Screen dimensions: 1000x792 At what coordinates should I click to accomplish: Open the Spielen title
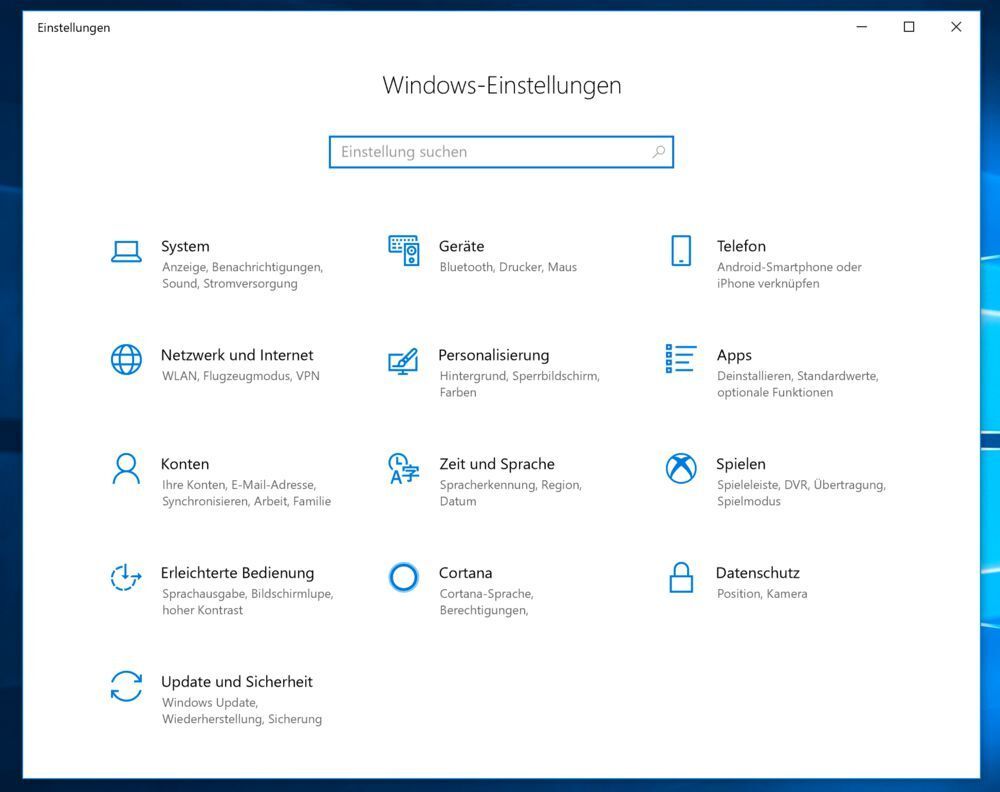click(741, 464)
